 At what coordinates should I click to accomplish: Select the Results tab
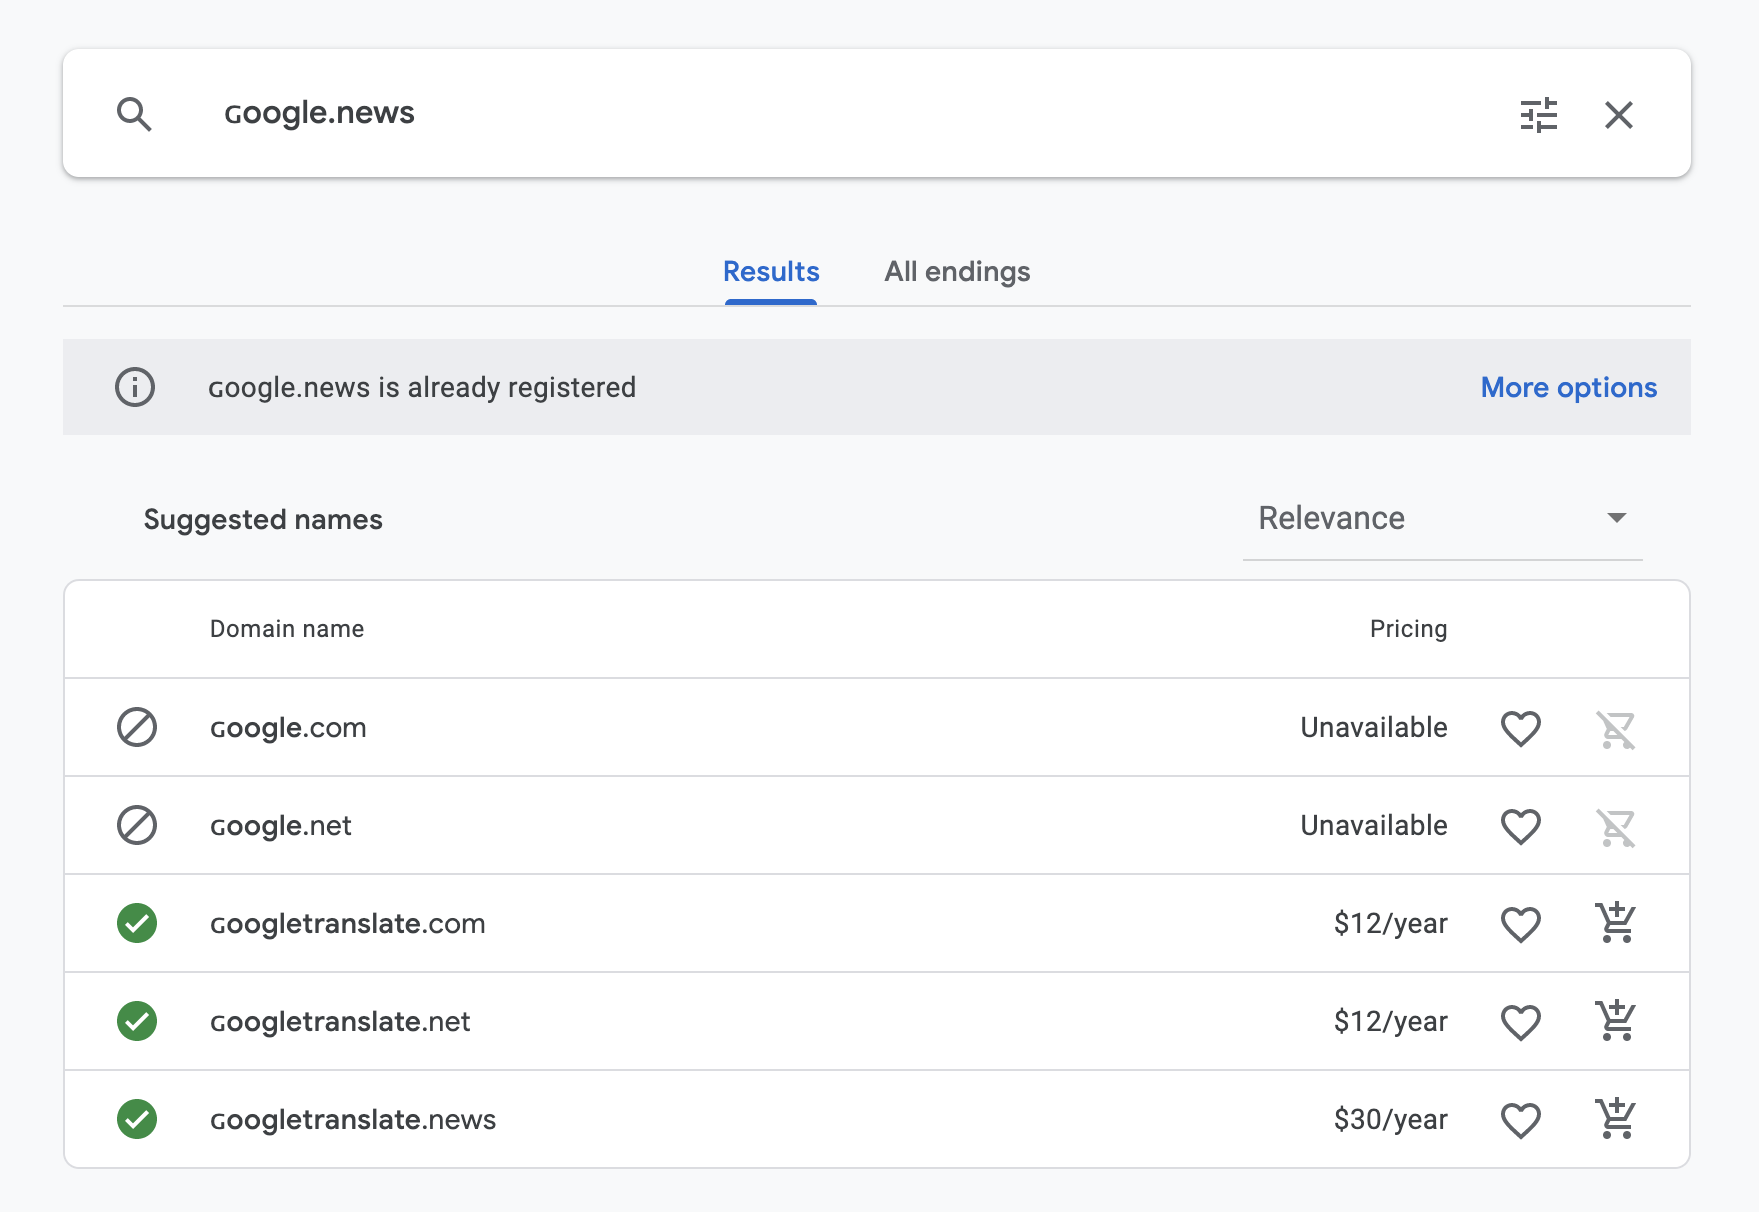(x=771, y=272)
